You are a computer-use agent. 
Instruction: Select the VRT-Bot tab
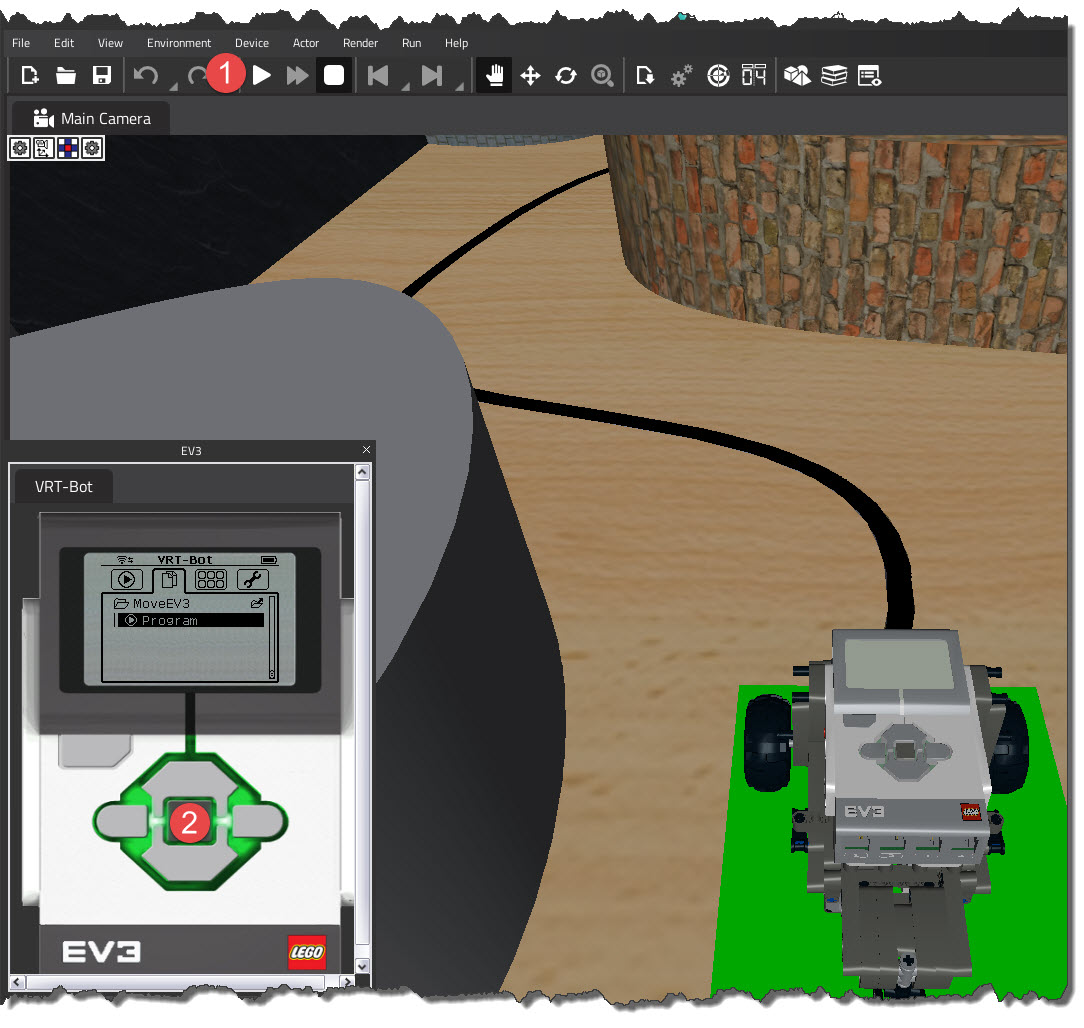click(64, 487)
